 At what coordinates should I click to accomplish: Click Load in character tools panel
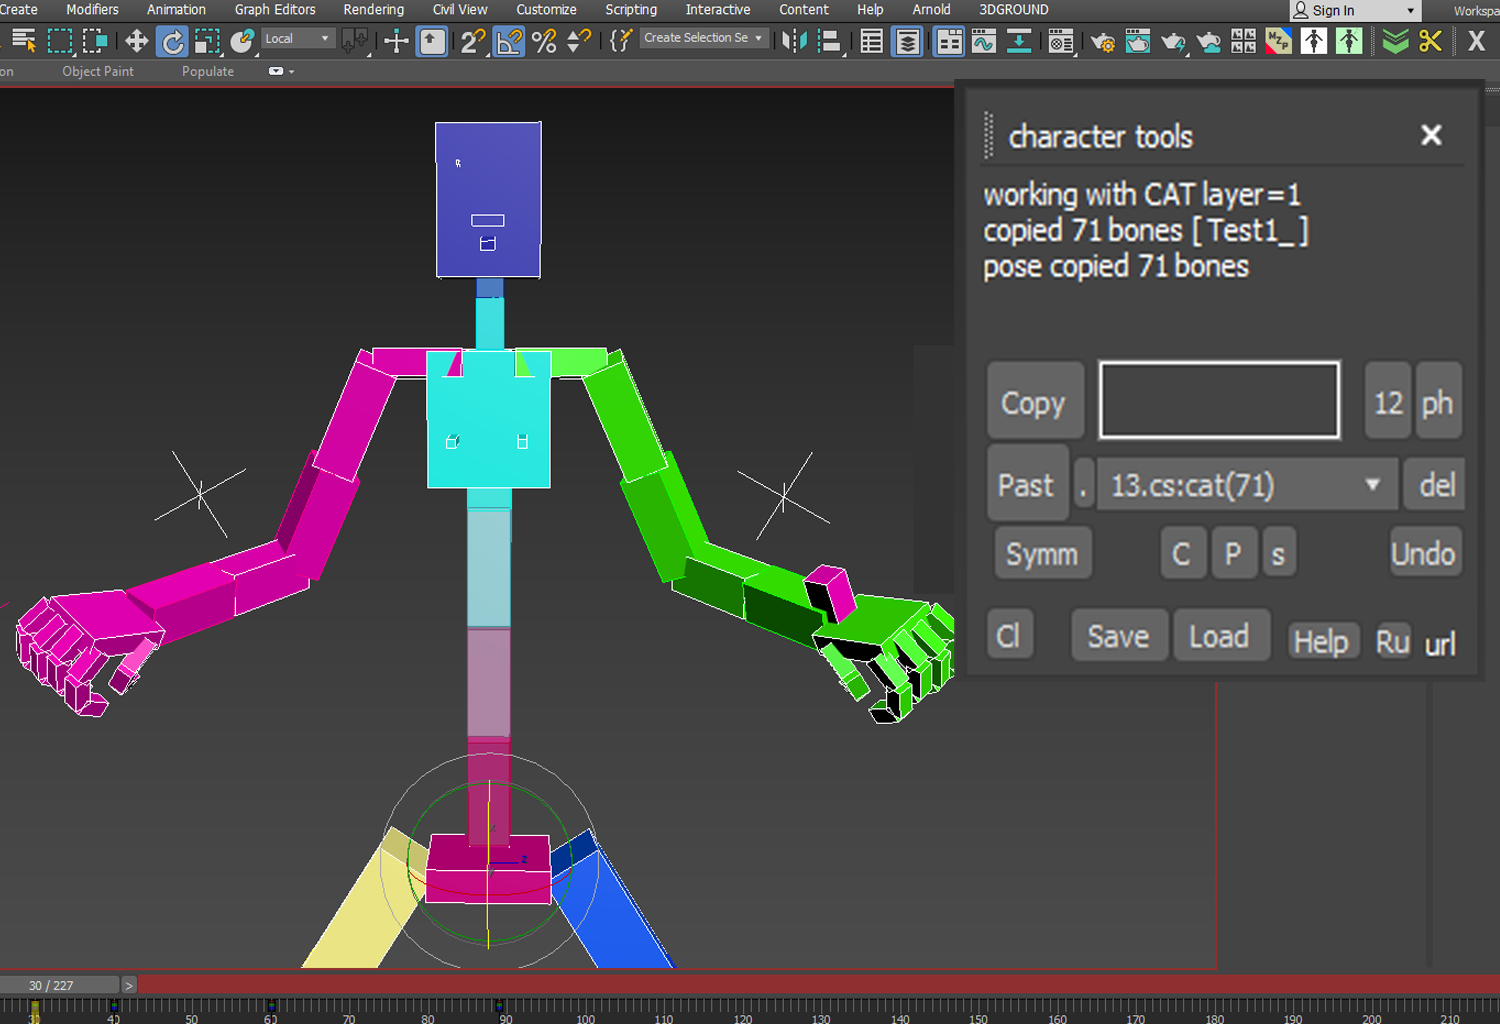[x=1221, y=635]
